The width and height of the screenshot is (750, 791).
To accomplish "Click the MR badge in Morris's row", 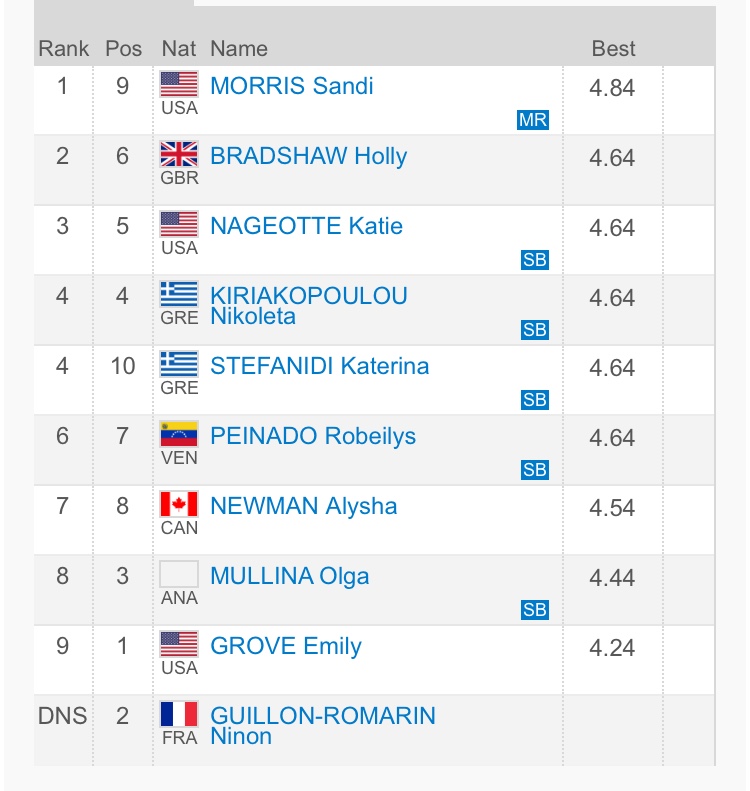I will 533,120.
